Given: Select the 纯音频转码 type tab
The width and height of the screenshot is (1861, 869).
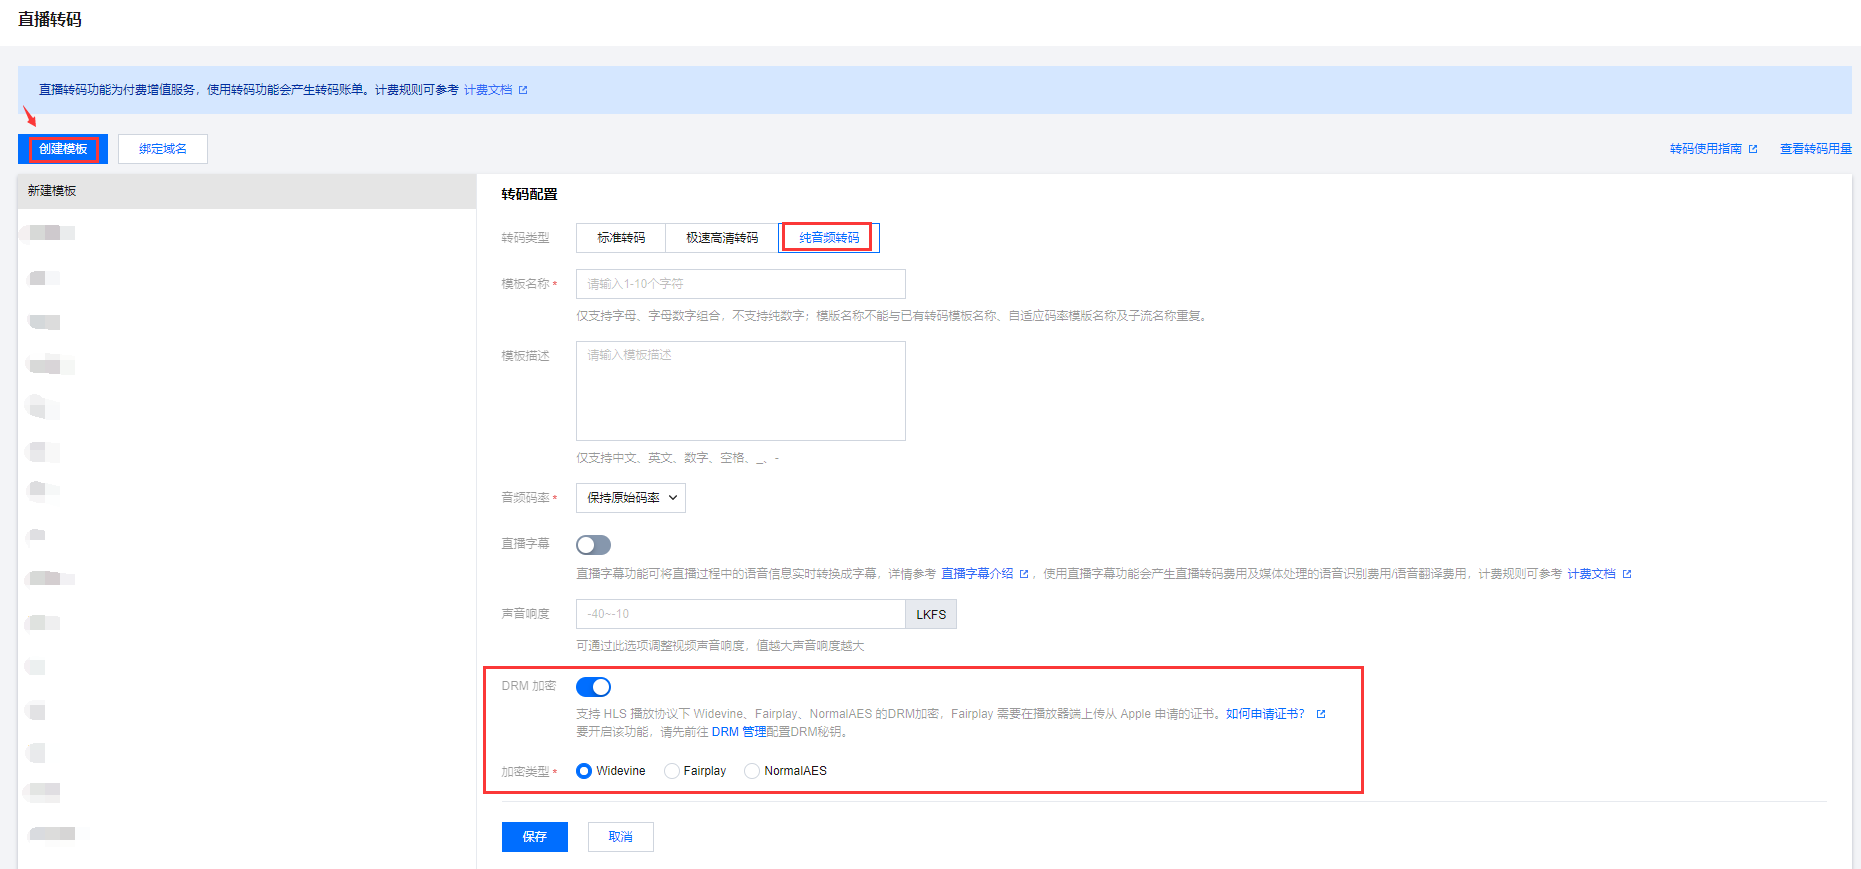Looking at the screenshot, I should click(x=829, y=238).
